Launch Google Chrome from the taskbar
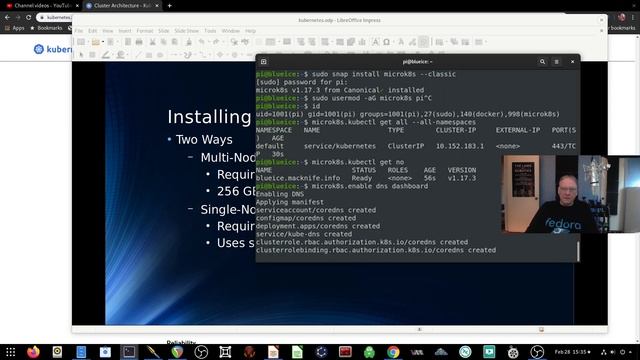 coord(393,352)
